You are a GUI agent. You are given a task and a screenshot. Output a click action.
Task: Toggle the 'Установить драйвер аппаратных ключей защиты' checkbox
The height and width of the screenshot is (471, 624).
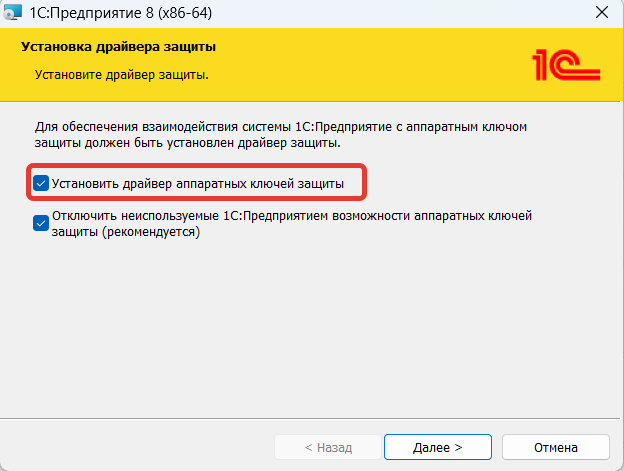pos(41,183)
